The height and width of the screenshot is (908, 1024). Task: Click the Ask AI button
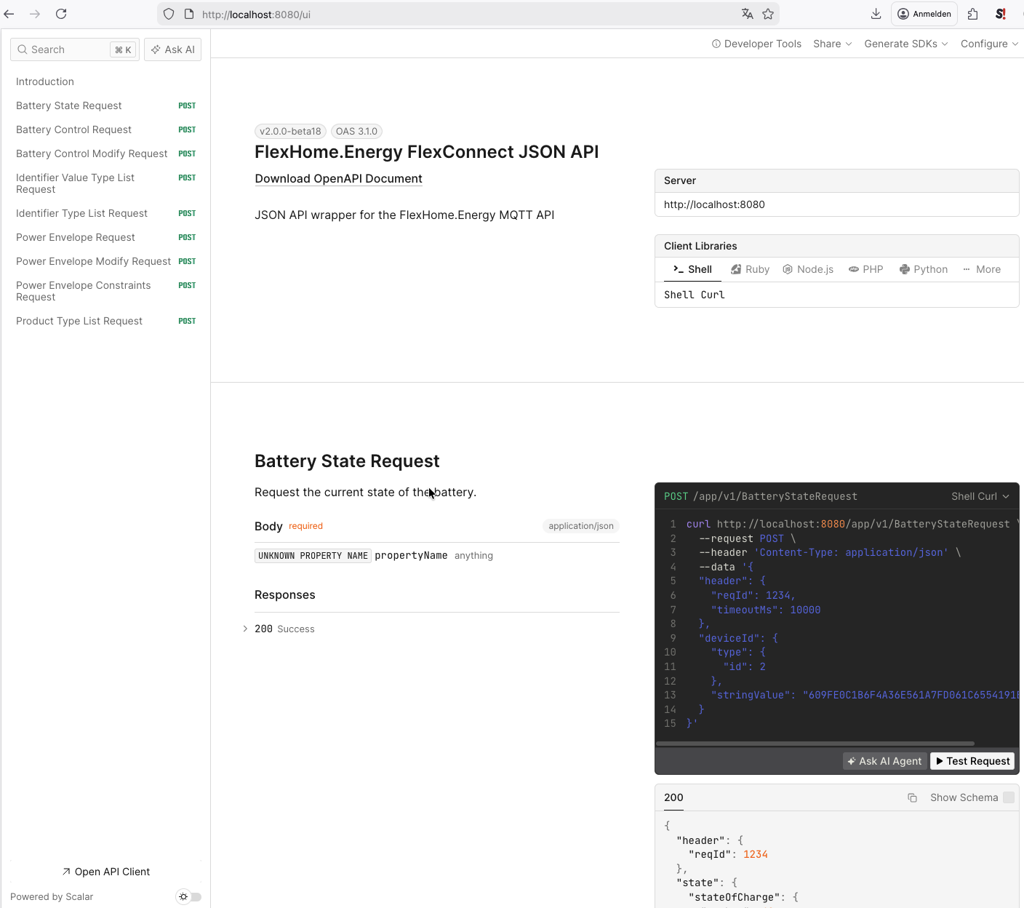[172, 50]
